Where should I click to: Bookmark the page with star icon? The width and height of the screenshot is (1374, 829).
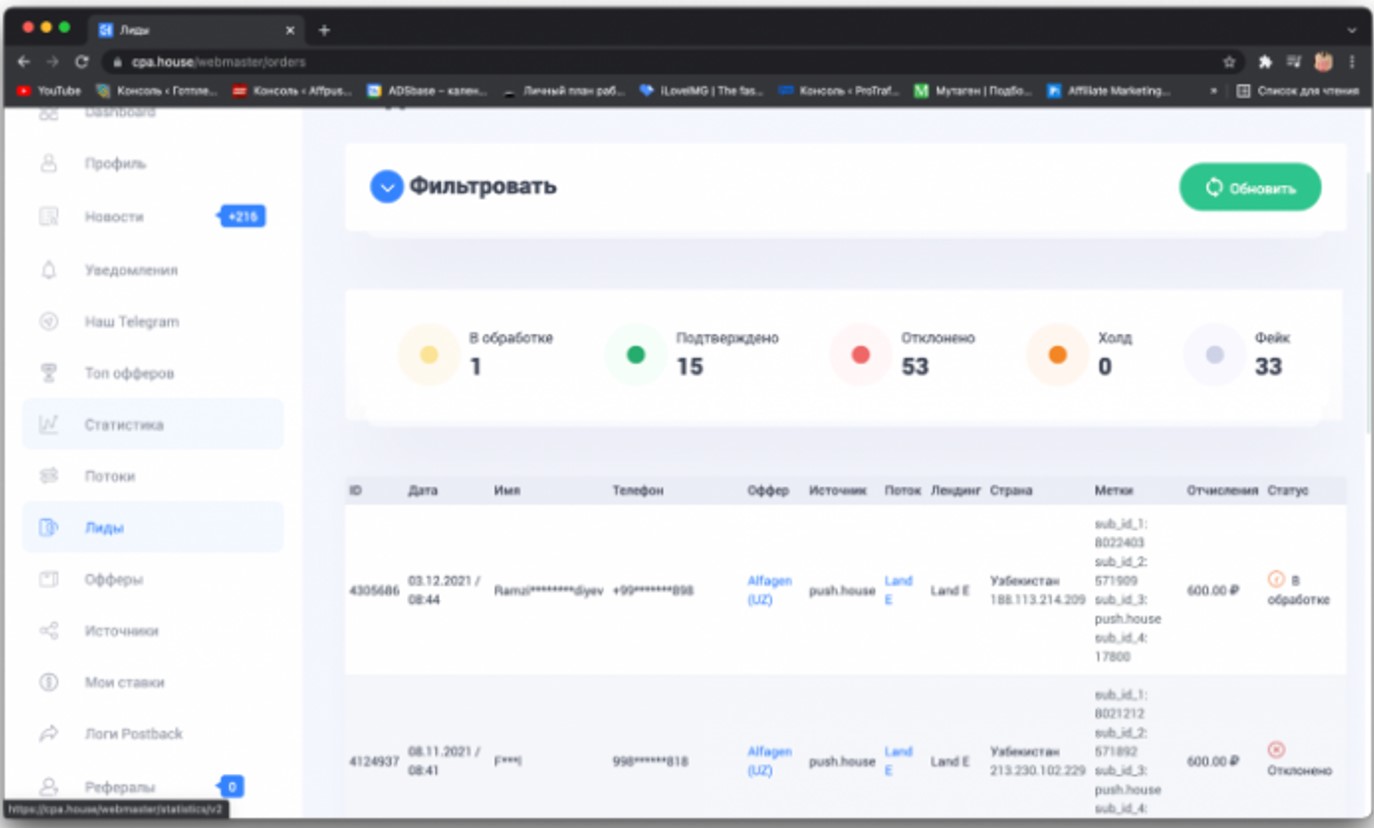1229,61
